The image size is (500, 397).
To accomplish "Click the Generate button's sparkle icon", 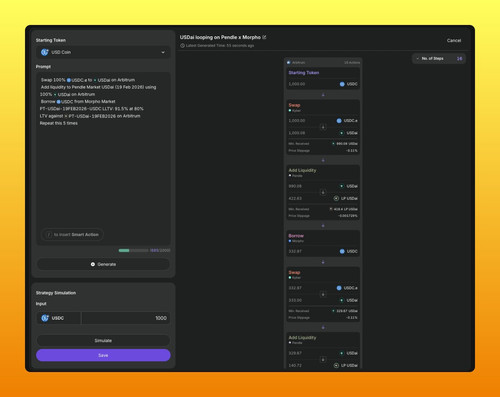I will (93, 264).
